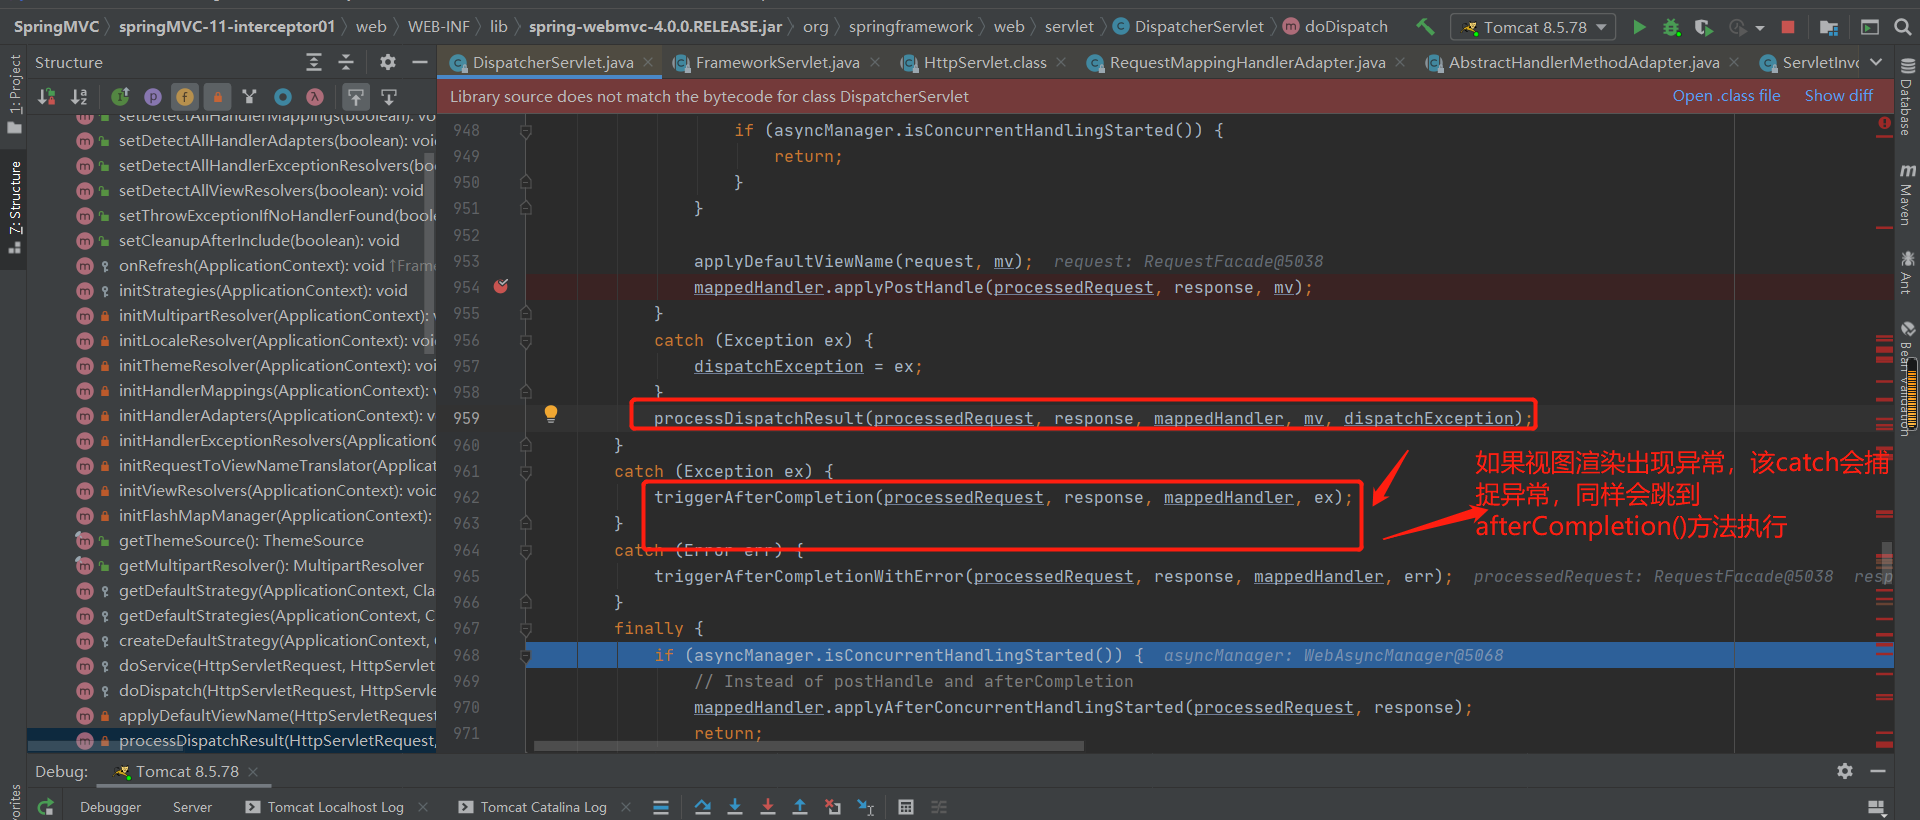Collapse the catch Error fold at line 964
Image resolution: width=1920 pixels, height=820 pixels.
coord(526,550)
